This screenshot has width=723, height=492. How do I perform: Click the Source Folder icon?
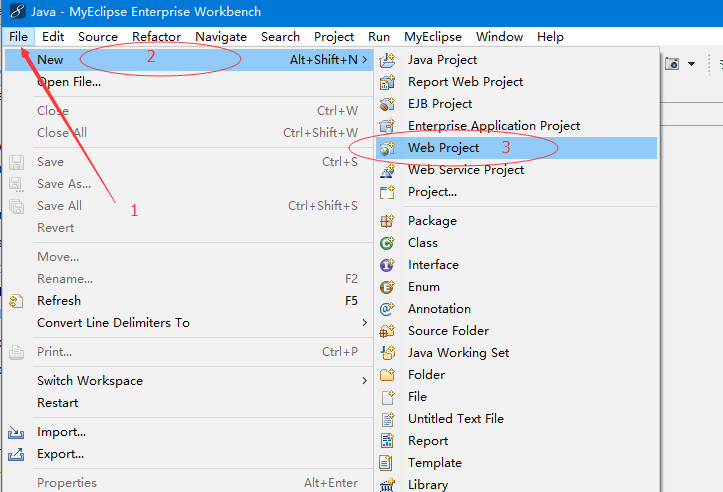point(387,331)
